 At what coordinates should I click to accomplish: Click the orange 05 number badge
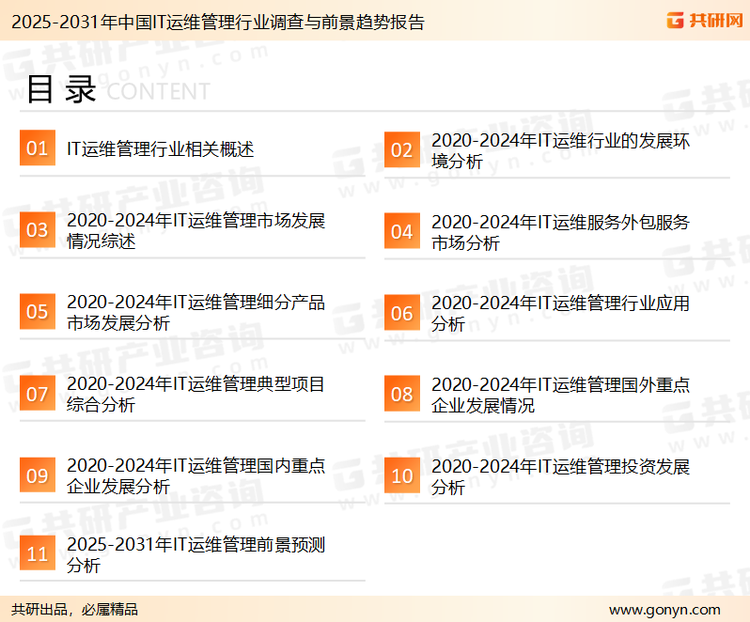point(37,311)
